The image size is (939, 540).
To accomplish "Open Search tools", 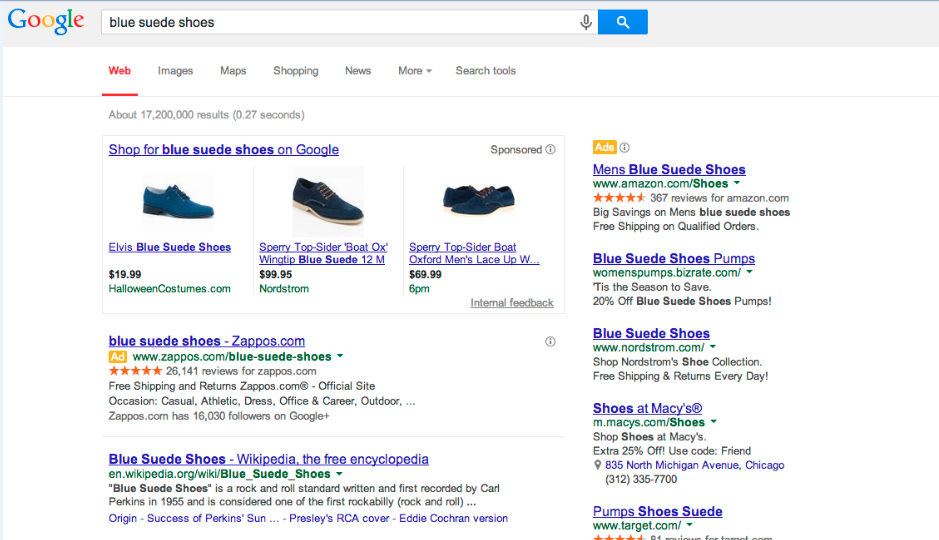I will pyautogui.click(x=486, y=71).
